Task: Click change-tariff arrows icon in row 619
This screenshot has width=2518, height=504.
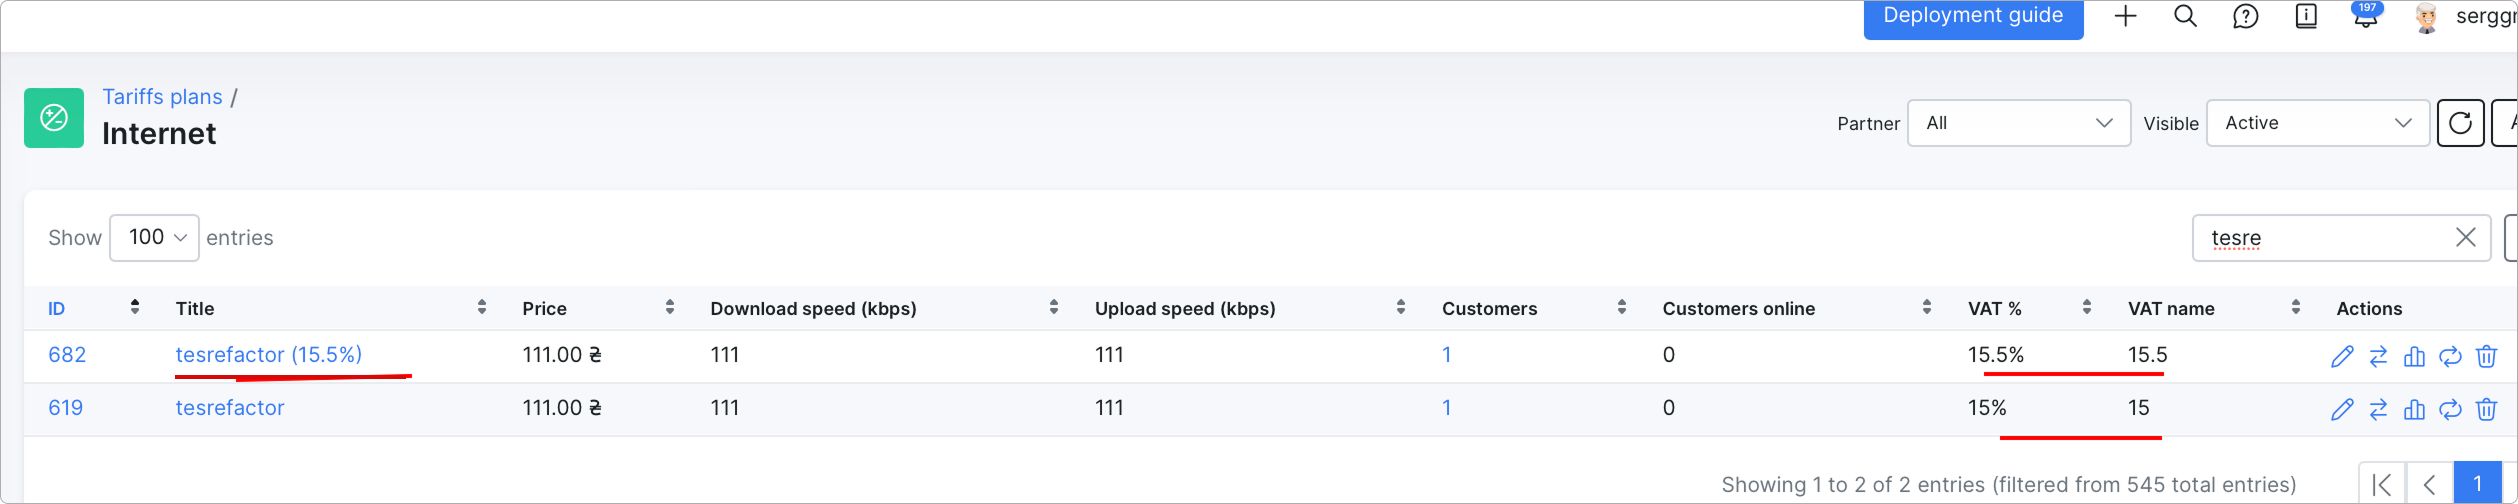Action: 2378,409
